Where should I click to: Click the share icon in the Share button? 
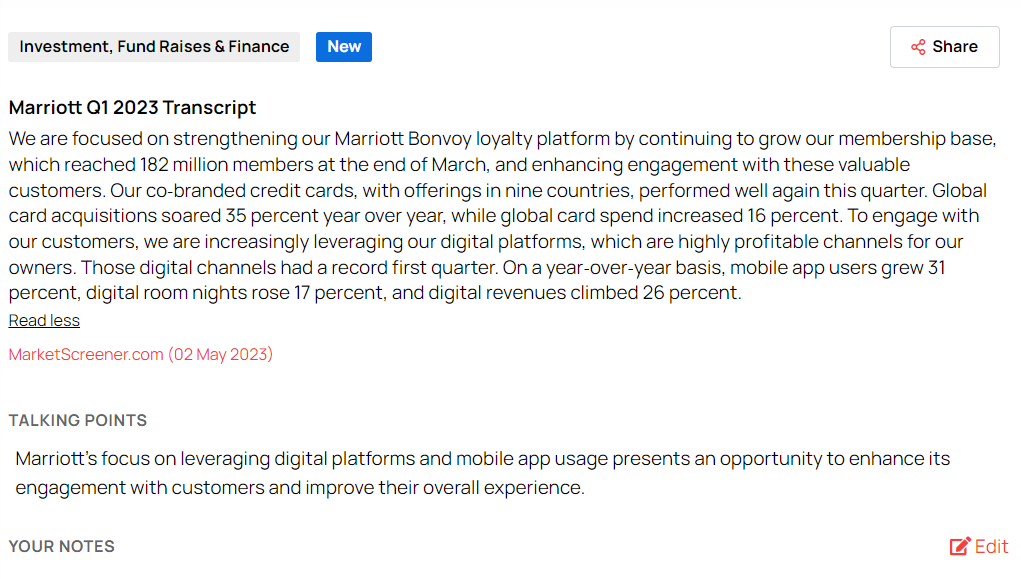[x=918, y=47]
